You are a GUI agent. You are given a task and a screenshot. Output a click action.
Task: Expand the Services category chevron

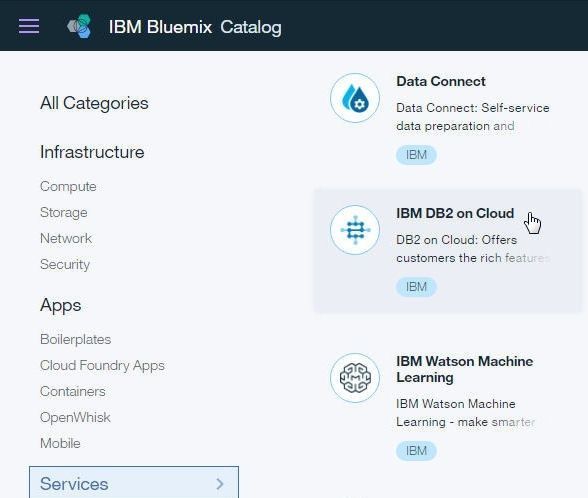[x=220, y=484]
